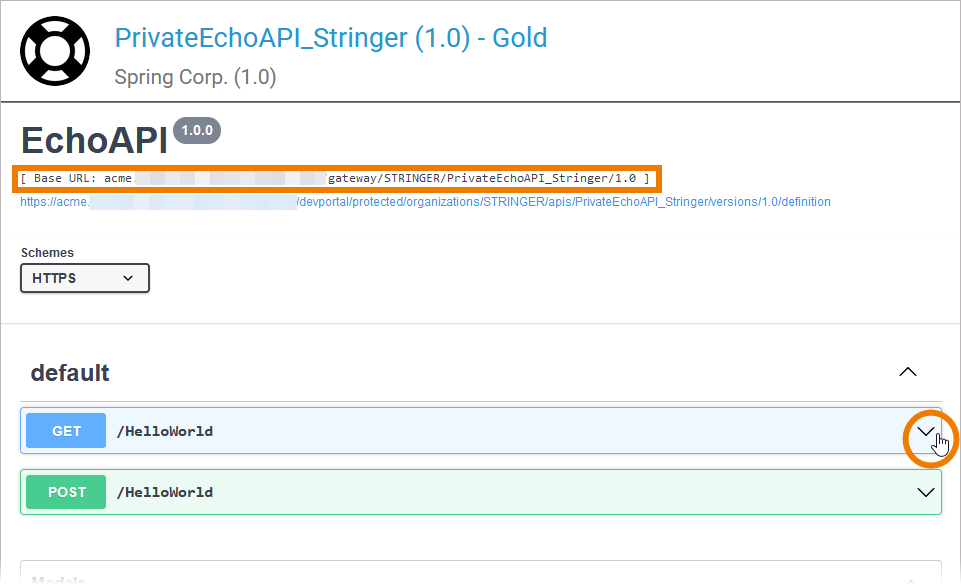The height and width of the screenshot is (585, 961).
Task: Collapse the default section with the up chevron
Action: click(907, 372)
